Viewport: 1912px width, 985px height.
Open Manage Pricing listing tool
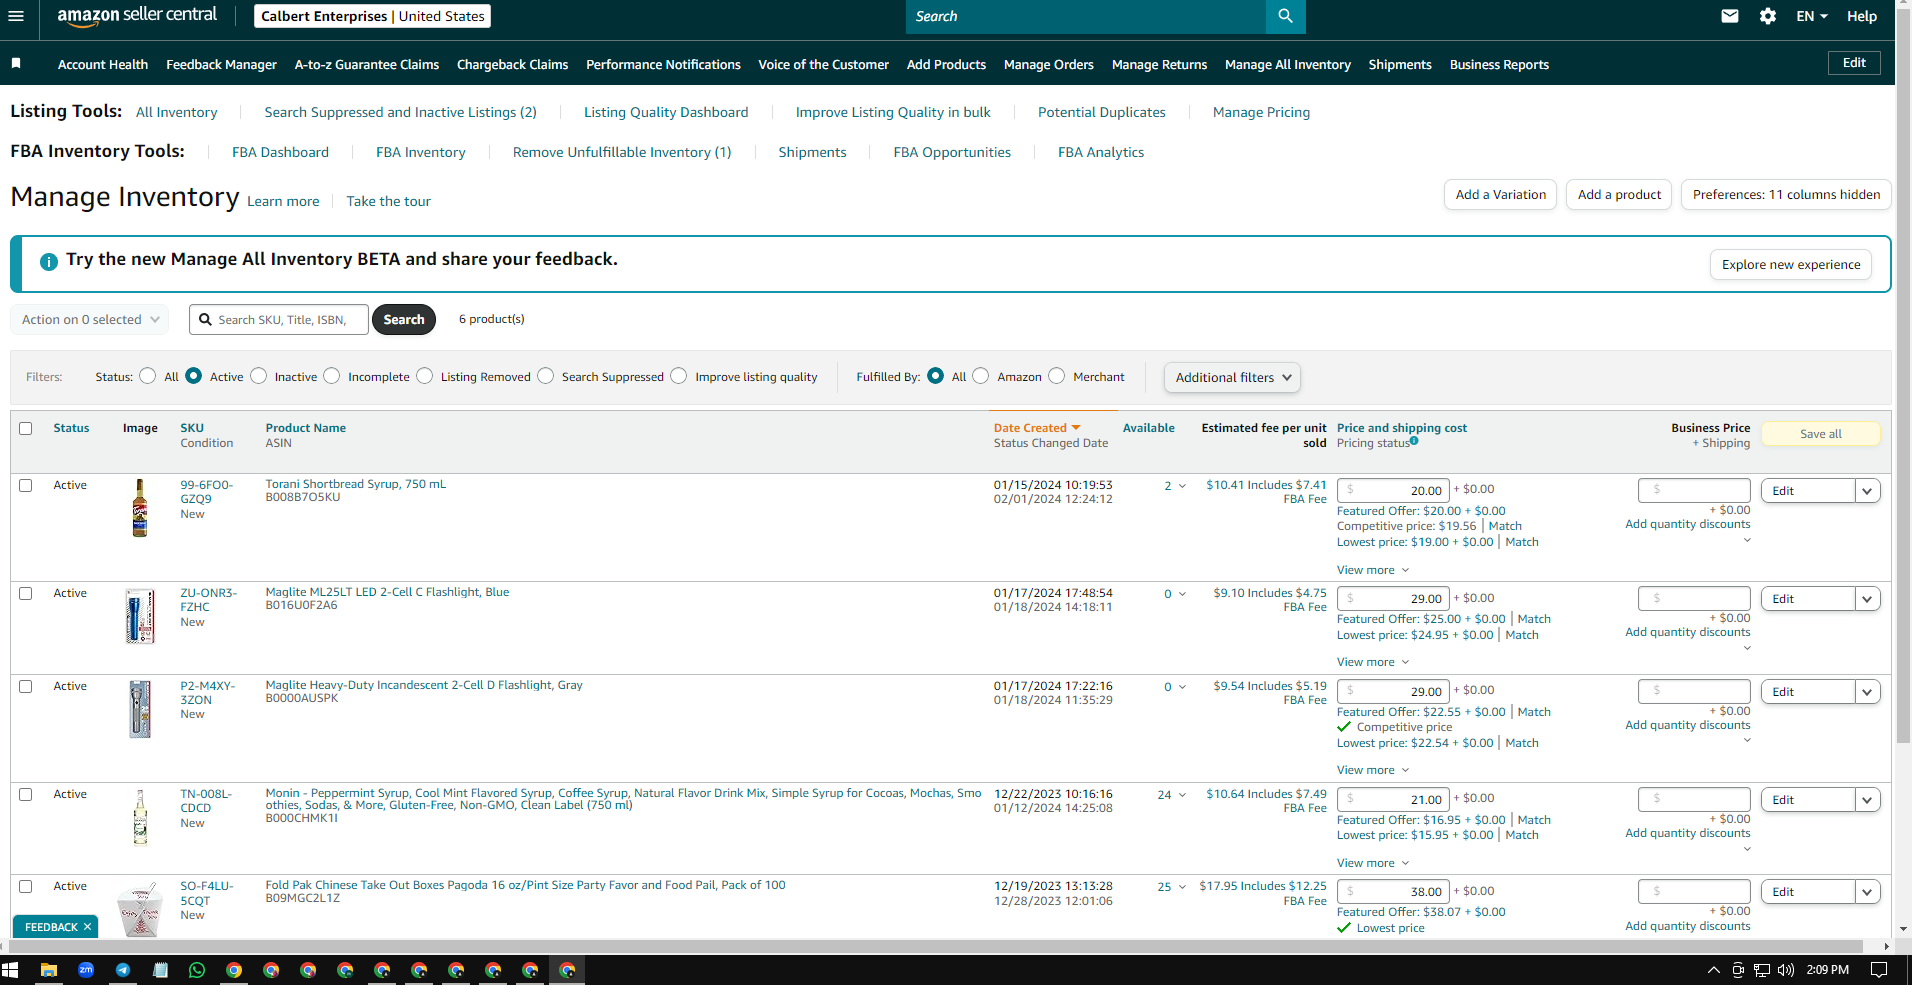(1261, 112)
